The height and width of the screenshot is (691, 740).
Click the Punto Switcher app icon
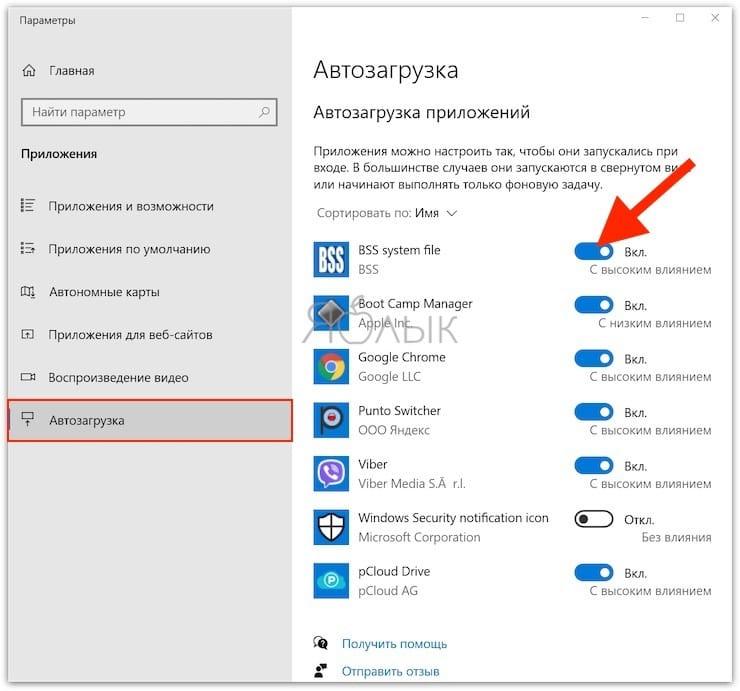click(x=331, y=420)
